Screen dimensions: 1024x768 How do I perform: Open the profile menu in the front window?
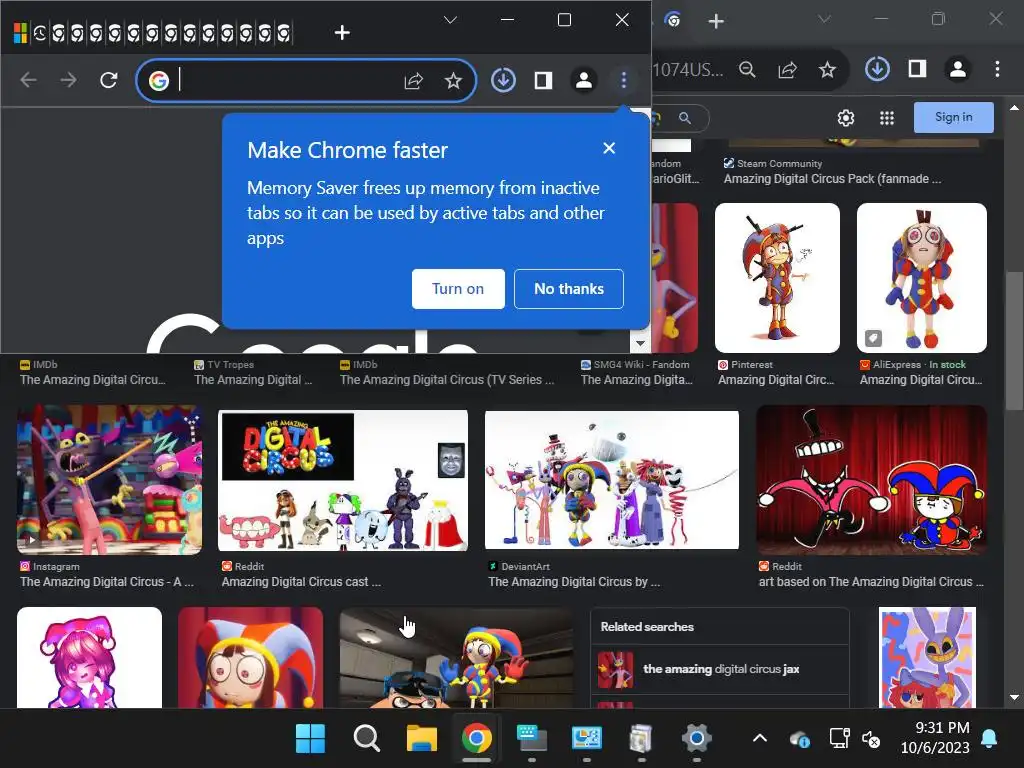(x=584, y=80)
